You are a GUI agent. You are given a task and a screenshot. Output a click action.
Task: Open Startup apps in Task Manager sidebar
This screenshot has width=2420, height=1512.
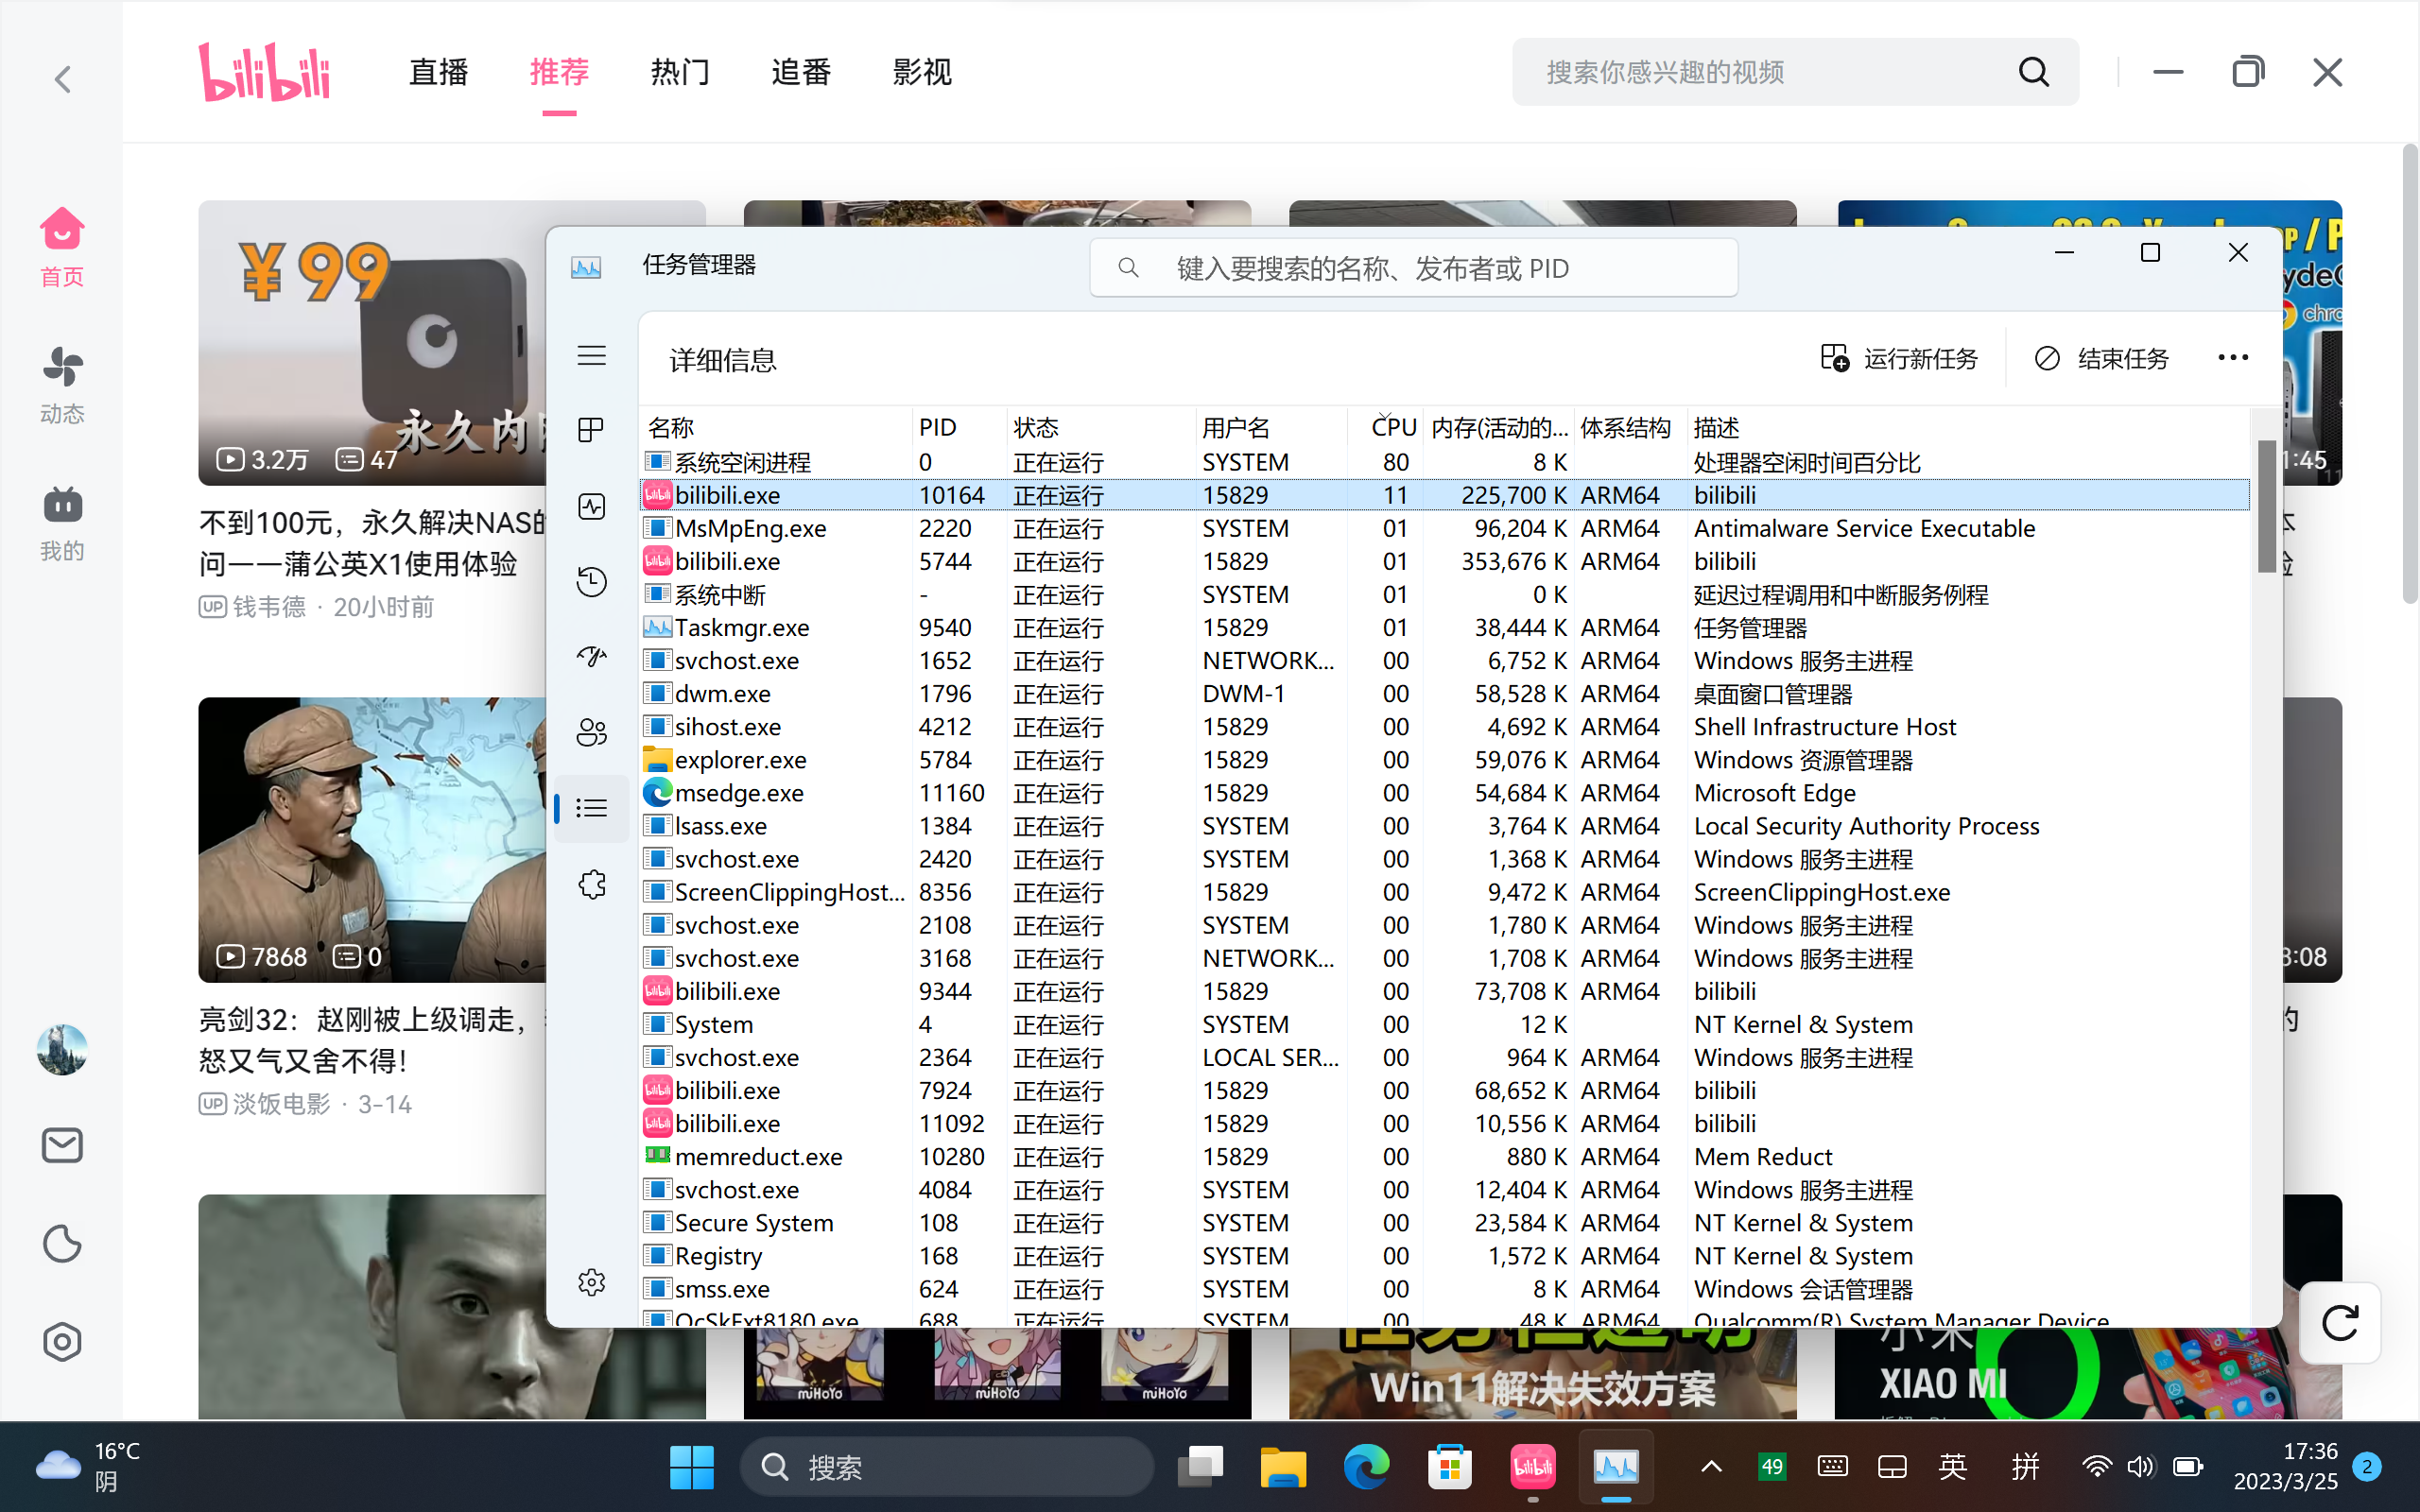tap(591, 656)
